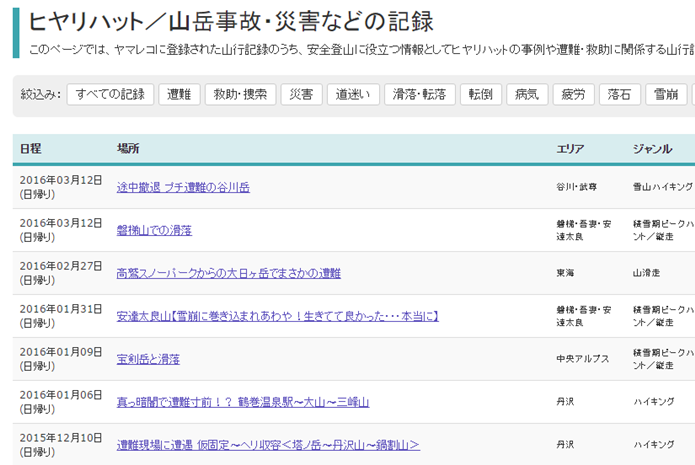Open the 安達太良山 雪崩 record link

point(278,316)
